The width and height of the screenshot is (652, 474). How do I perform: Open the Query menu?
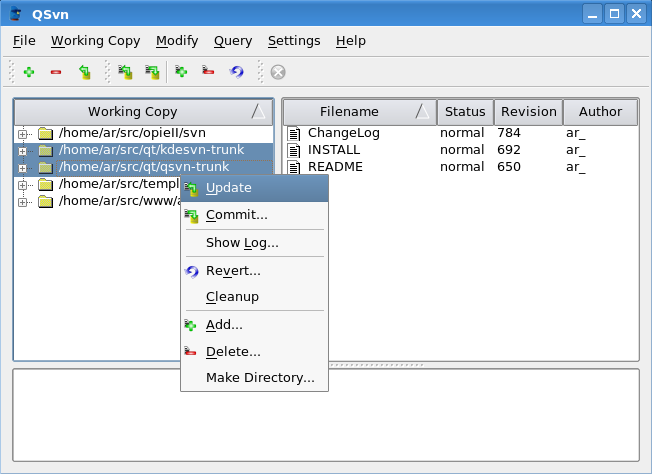click(233, 41)
